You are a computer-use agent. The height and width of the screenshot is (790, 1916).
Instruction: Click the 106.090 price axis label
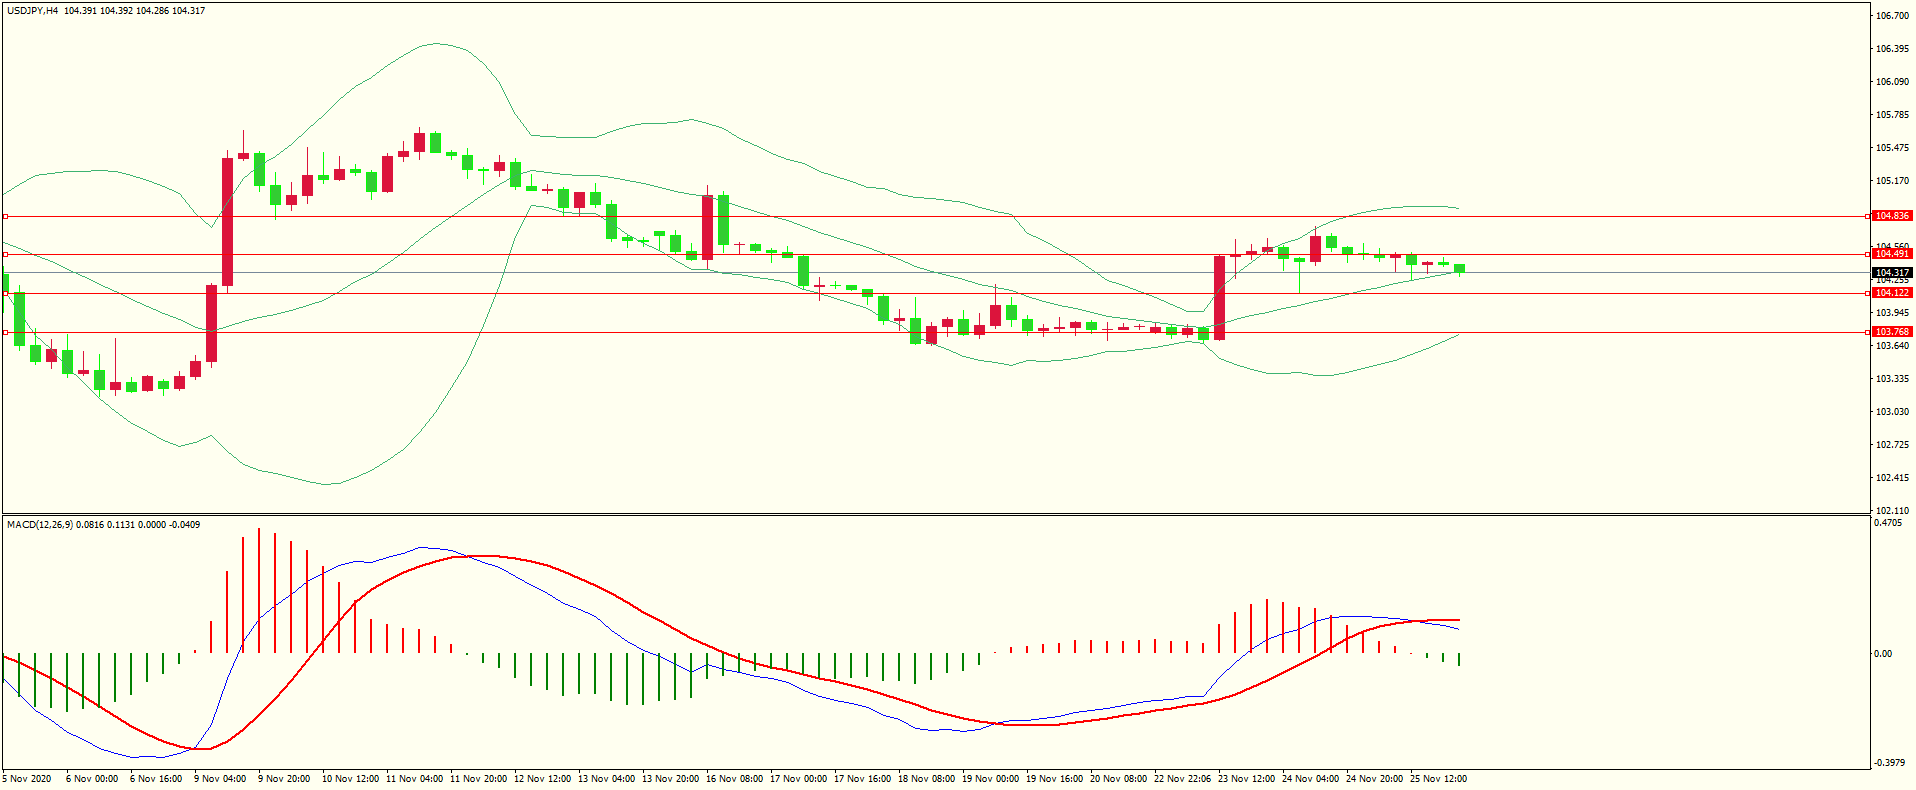point(1893,82)
